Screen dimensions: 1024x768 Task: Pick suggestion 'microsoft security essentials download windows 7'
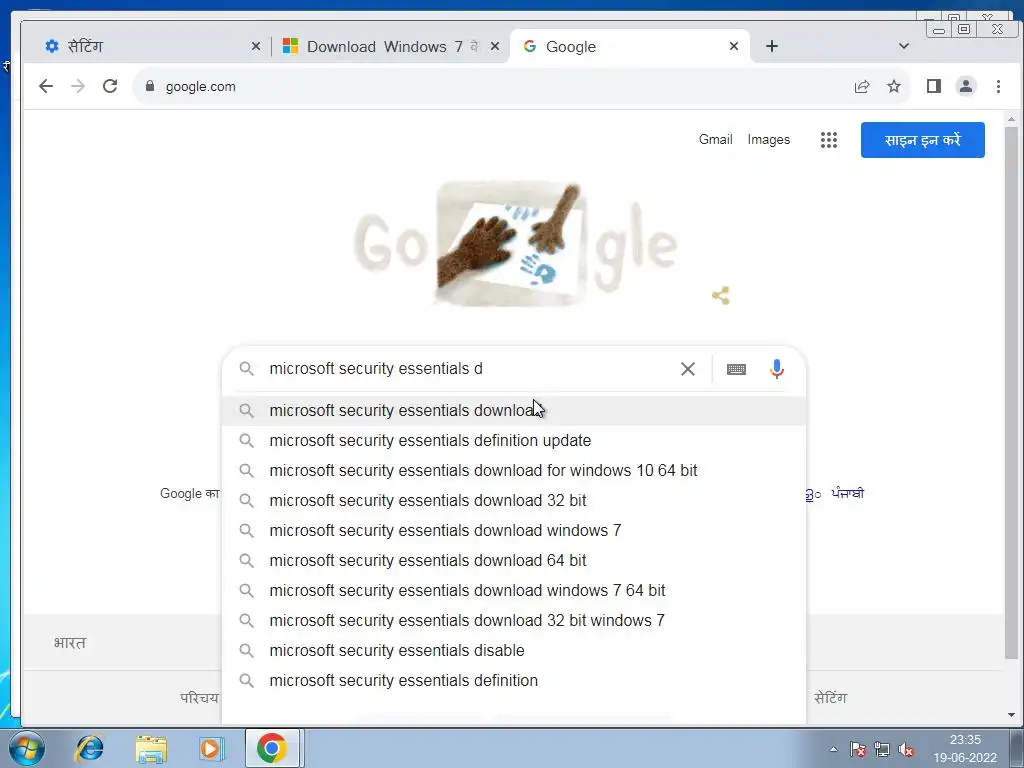tap(513, 531)
